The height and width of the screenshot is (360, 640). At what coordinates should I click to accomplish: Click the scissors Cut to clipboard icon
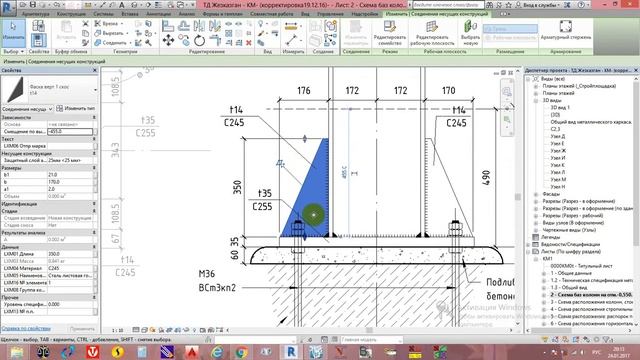tap(85, 24)
